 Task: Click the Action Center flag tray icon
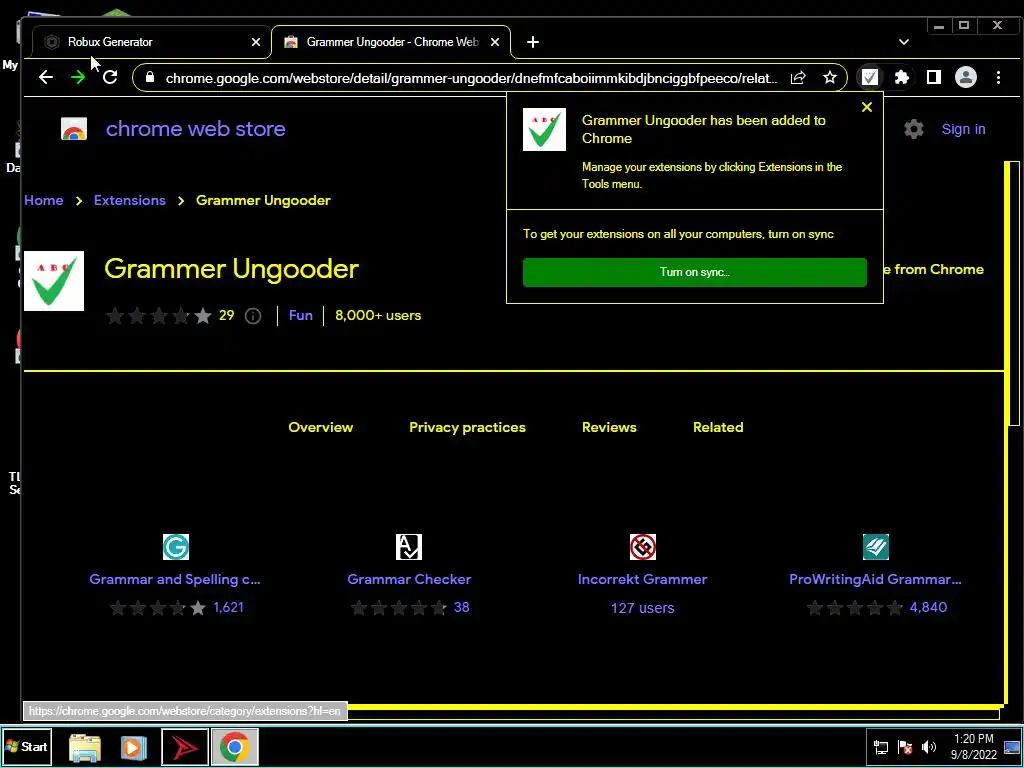(904, 747)
